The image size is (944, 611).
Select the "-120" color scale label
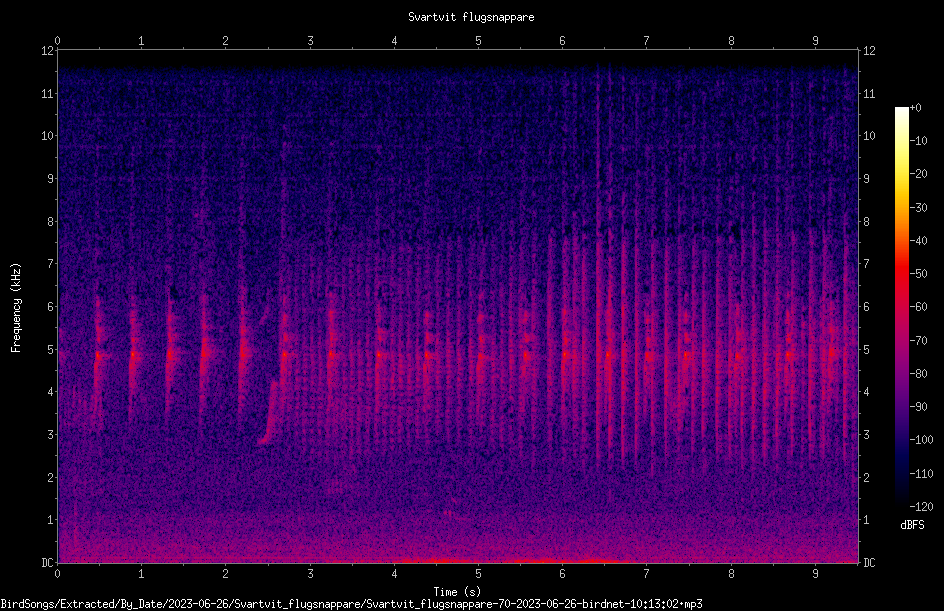pyautogui.click(x=922, y=507)
